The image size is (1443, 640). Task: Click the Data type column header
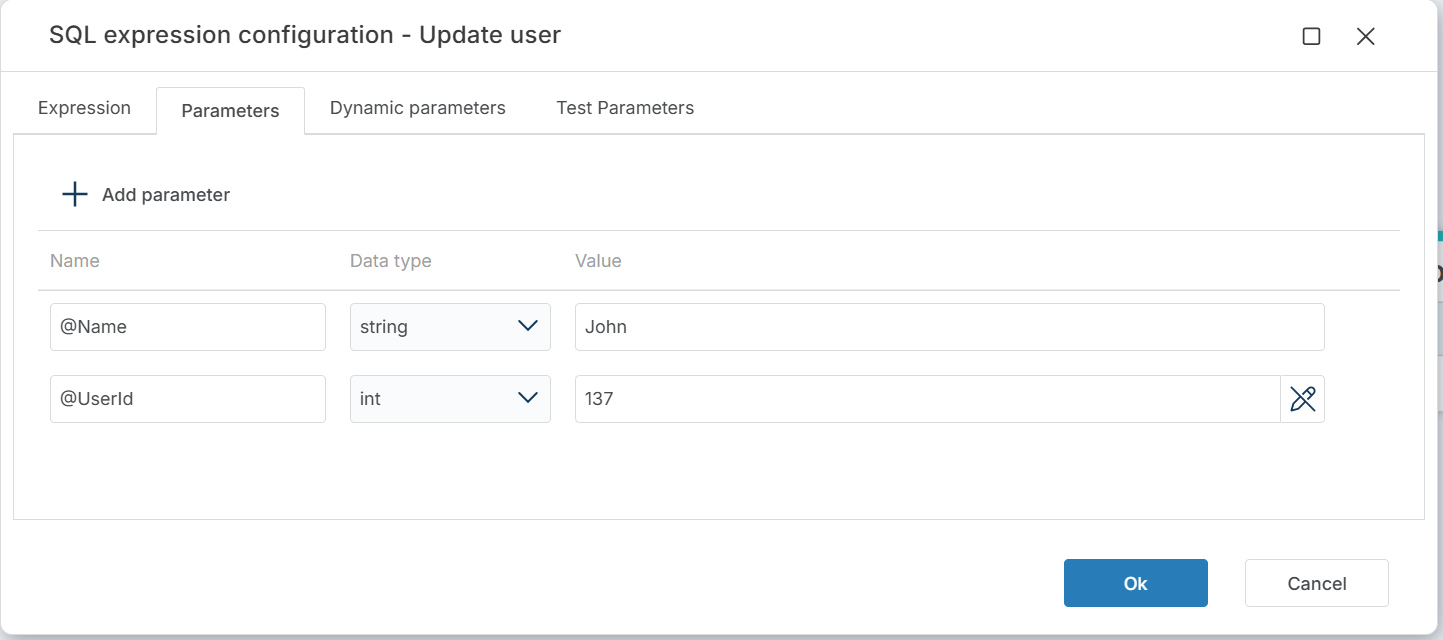pyautogui.click(x=391, y=261)
